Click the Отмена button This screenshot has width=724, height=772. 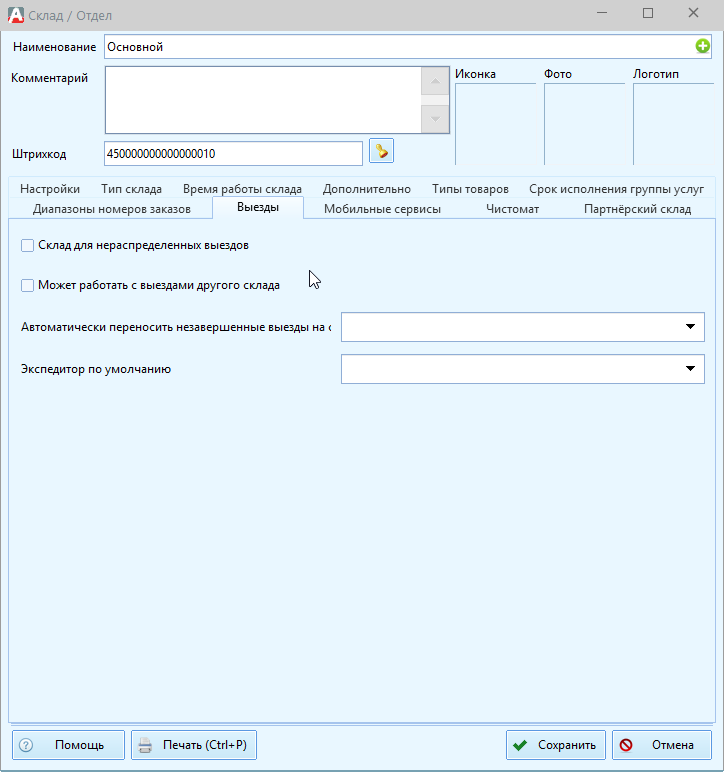coord(661,745)
